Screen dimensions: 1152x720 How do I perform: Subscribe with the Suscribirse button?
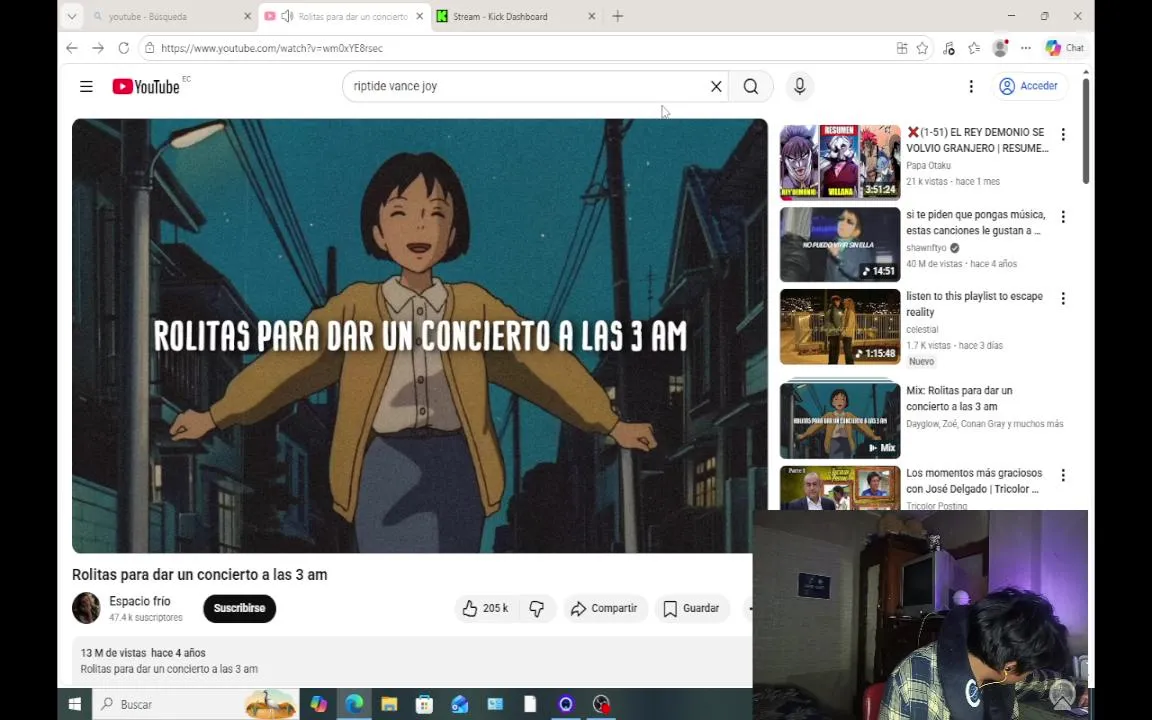(240, 608)
